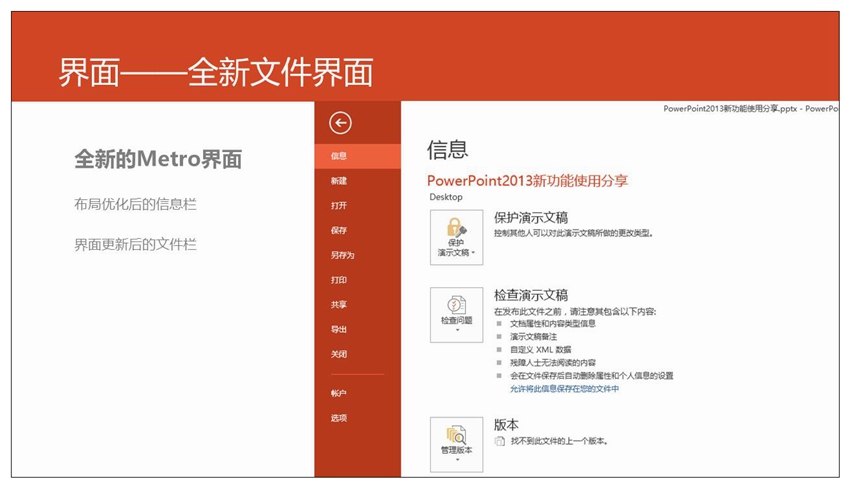Click the small document icon beside 找不到此文件的上一个版本
The width and height of the screenshot is (850, 488).
pos(499,441)
